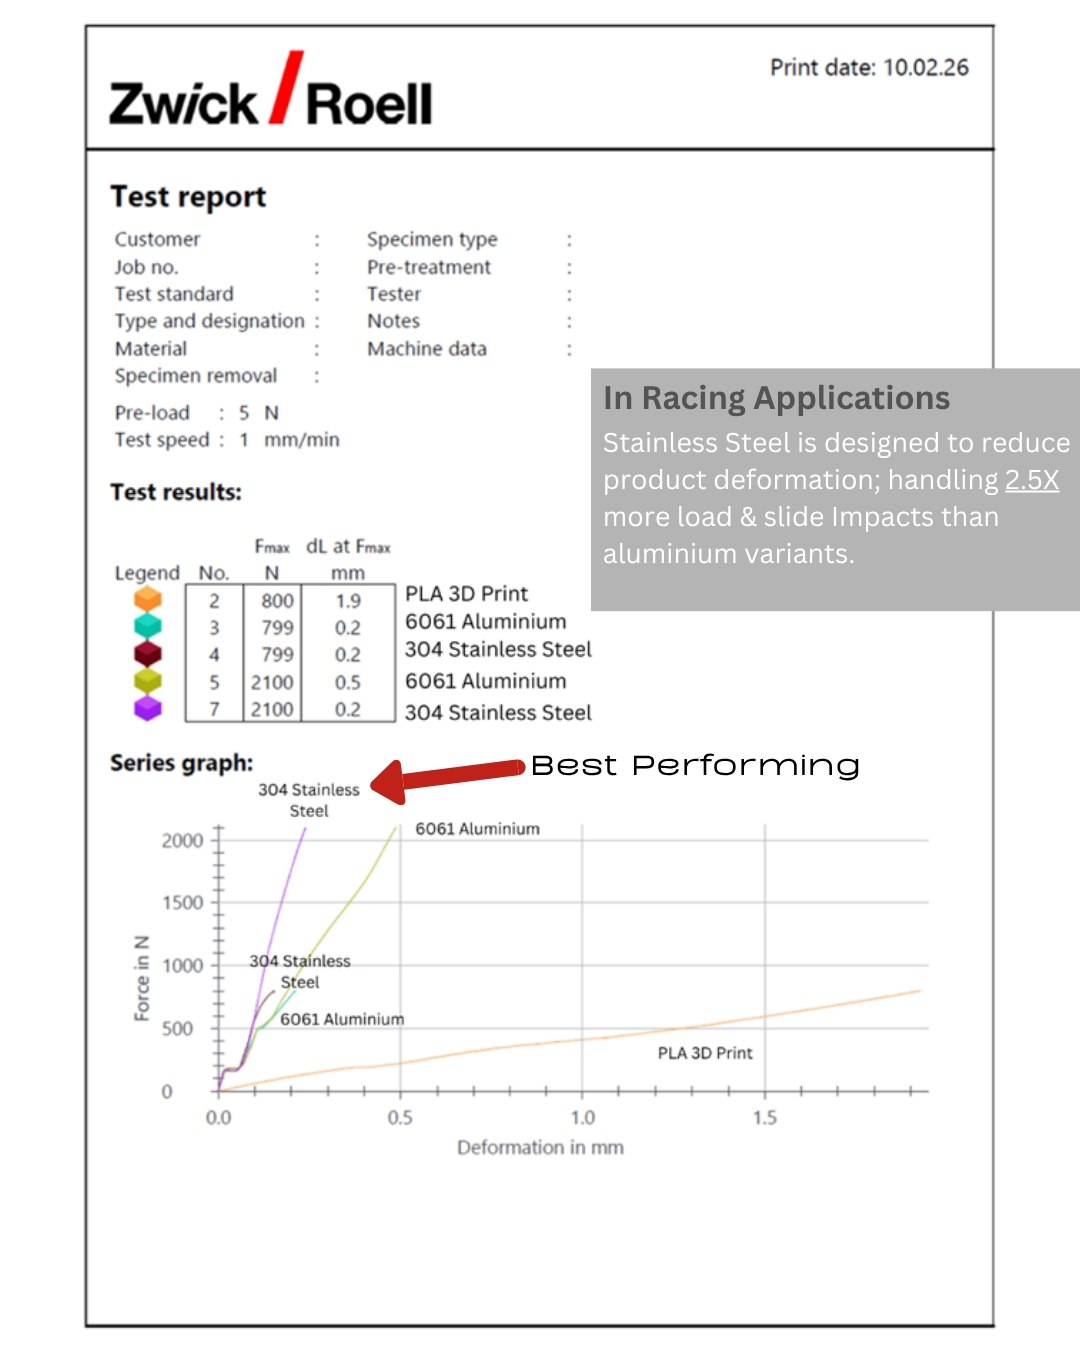
Task: Click the 'Force in N' axis title
Action: click(x=142, y=978)
